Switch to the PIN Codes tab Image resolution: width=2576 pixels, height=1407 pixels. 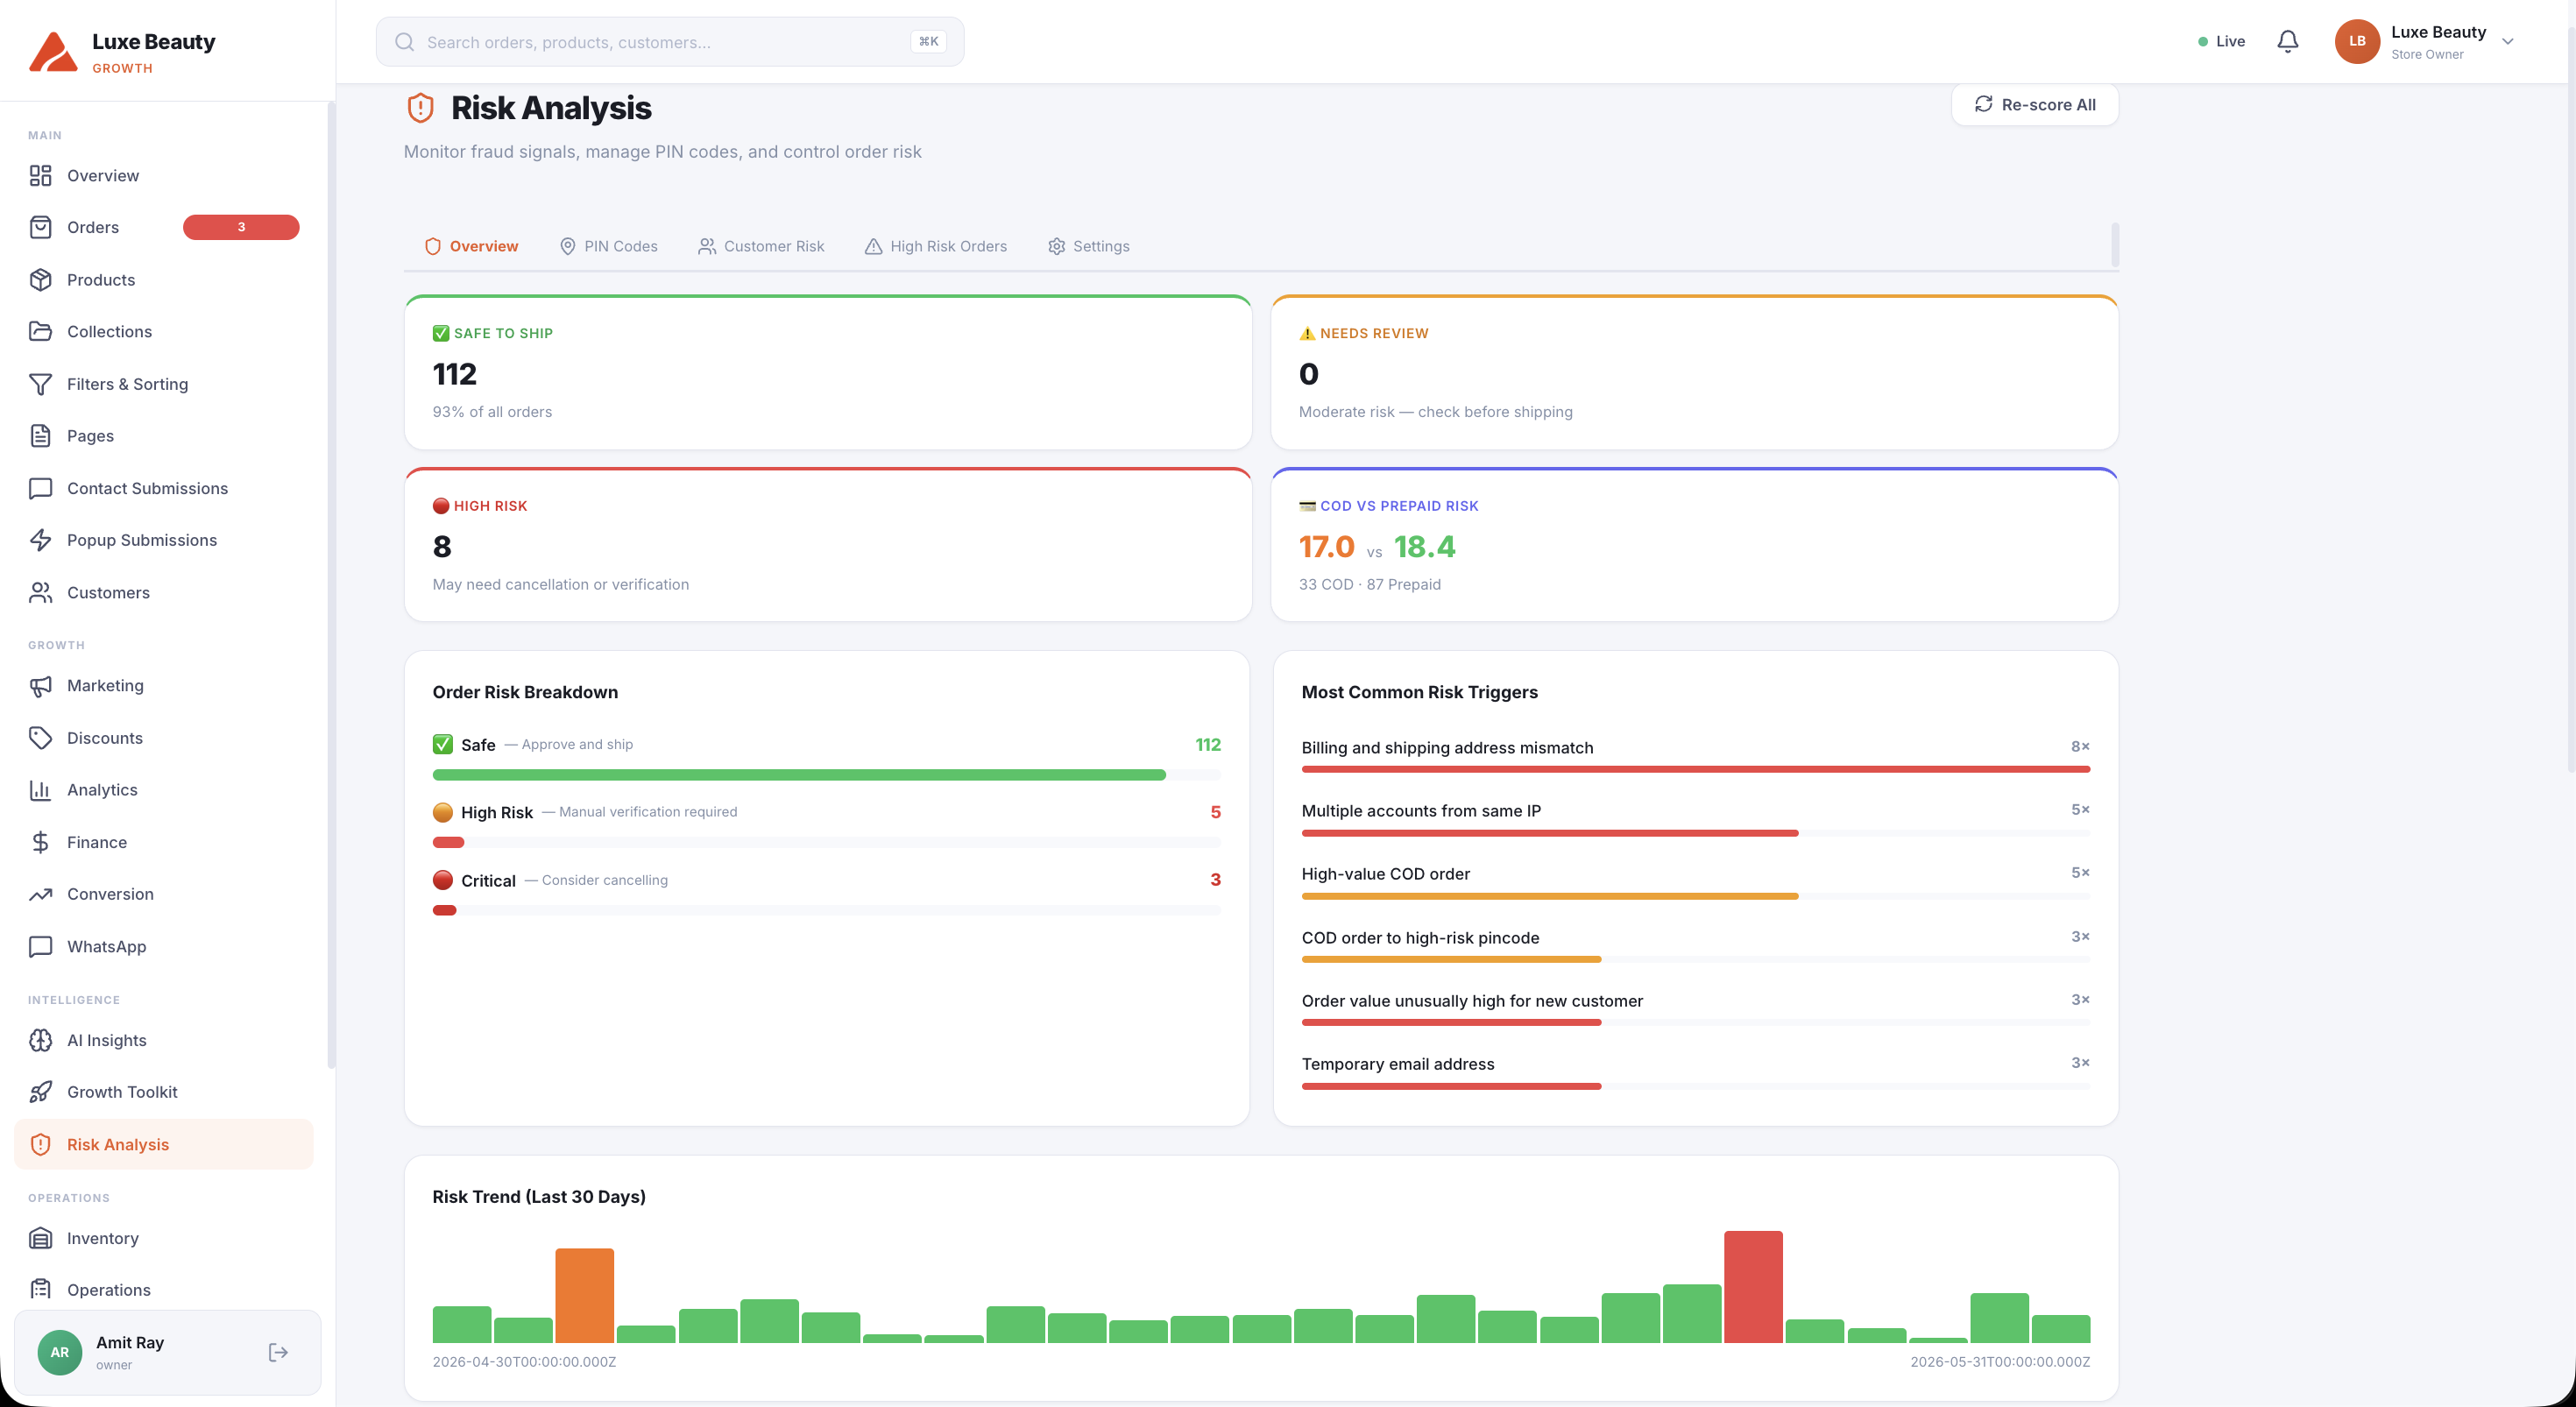tap(608, 246)
